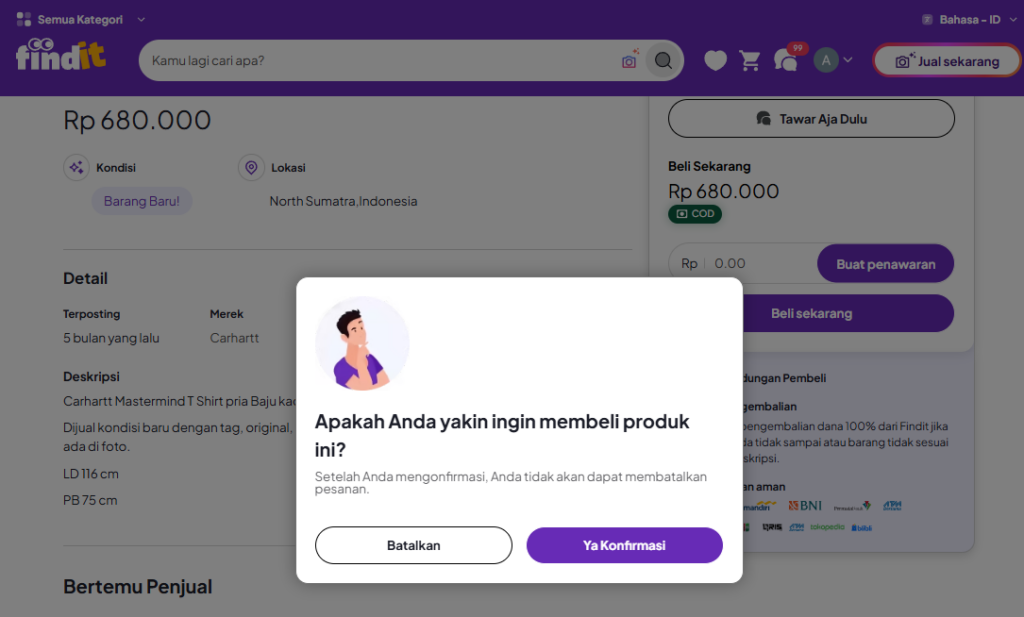Click the search box 'Kamu lagi cari apa?'
The height and width of the screenshot is (617, 1024).
click(380, 61)
